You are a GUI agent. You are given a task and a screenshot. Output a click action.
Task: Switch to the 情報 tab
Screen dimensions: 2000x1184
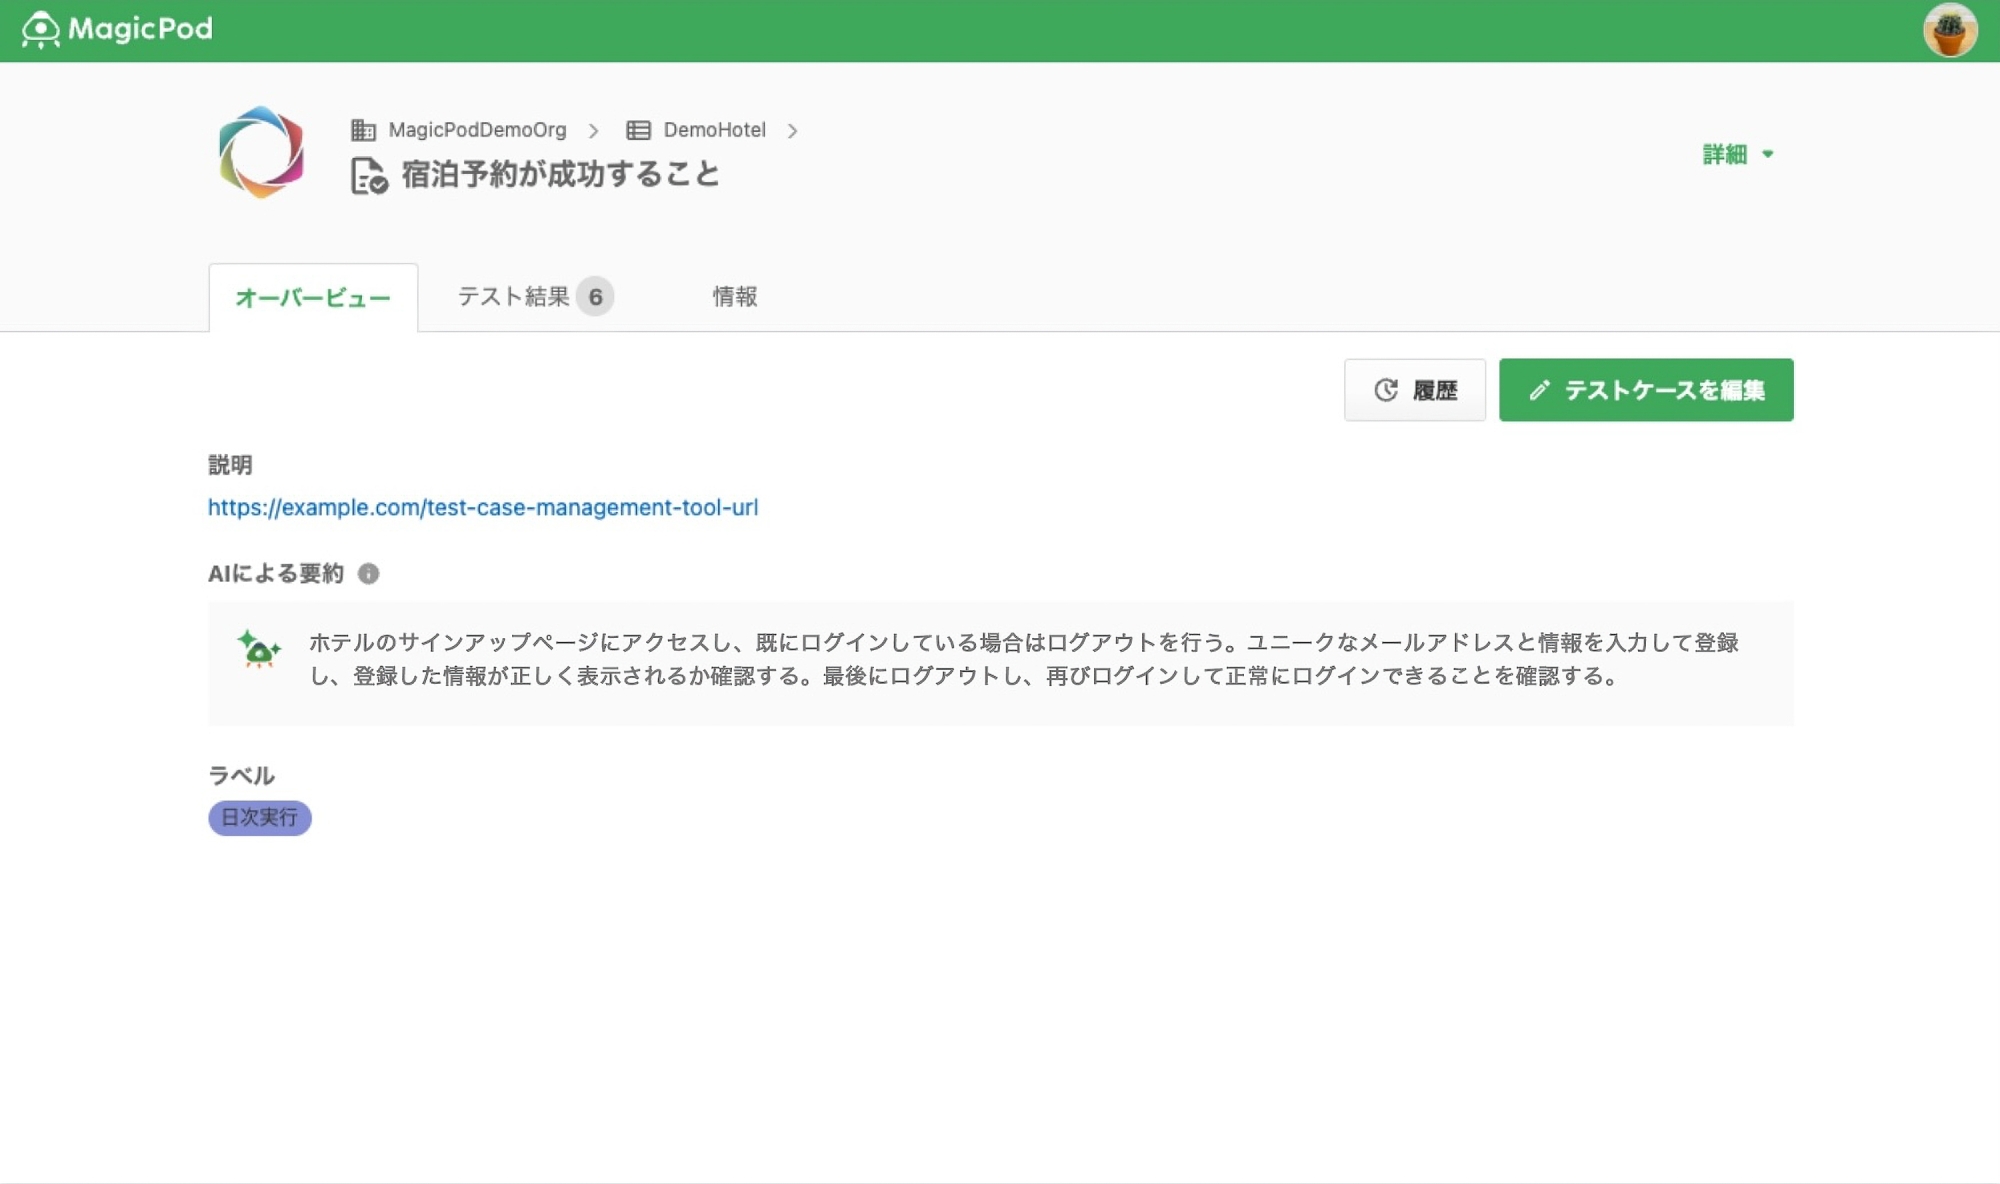(x=734, y=297)
